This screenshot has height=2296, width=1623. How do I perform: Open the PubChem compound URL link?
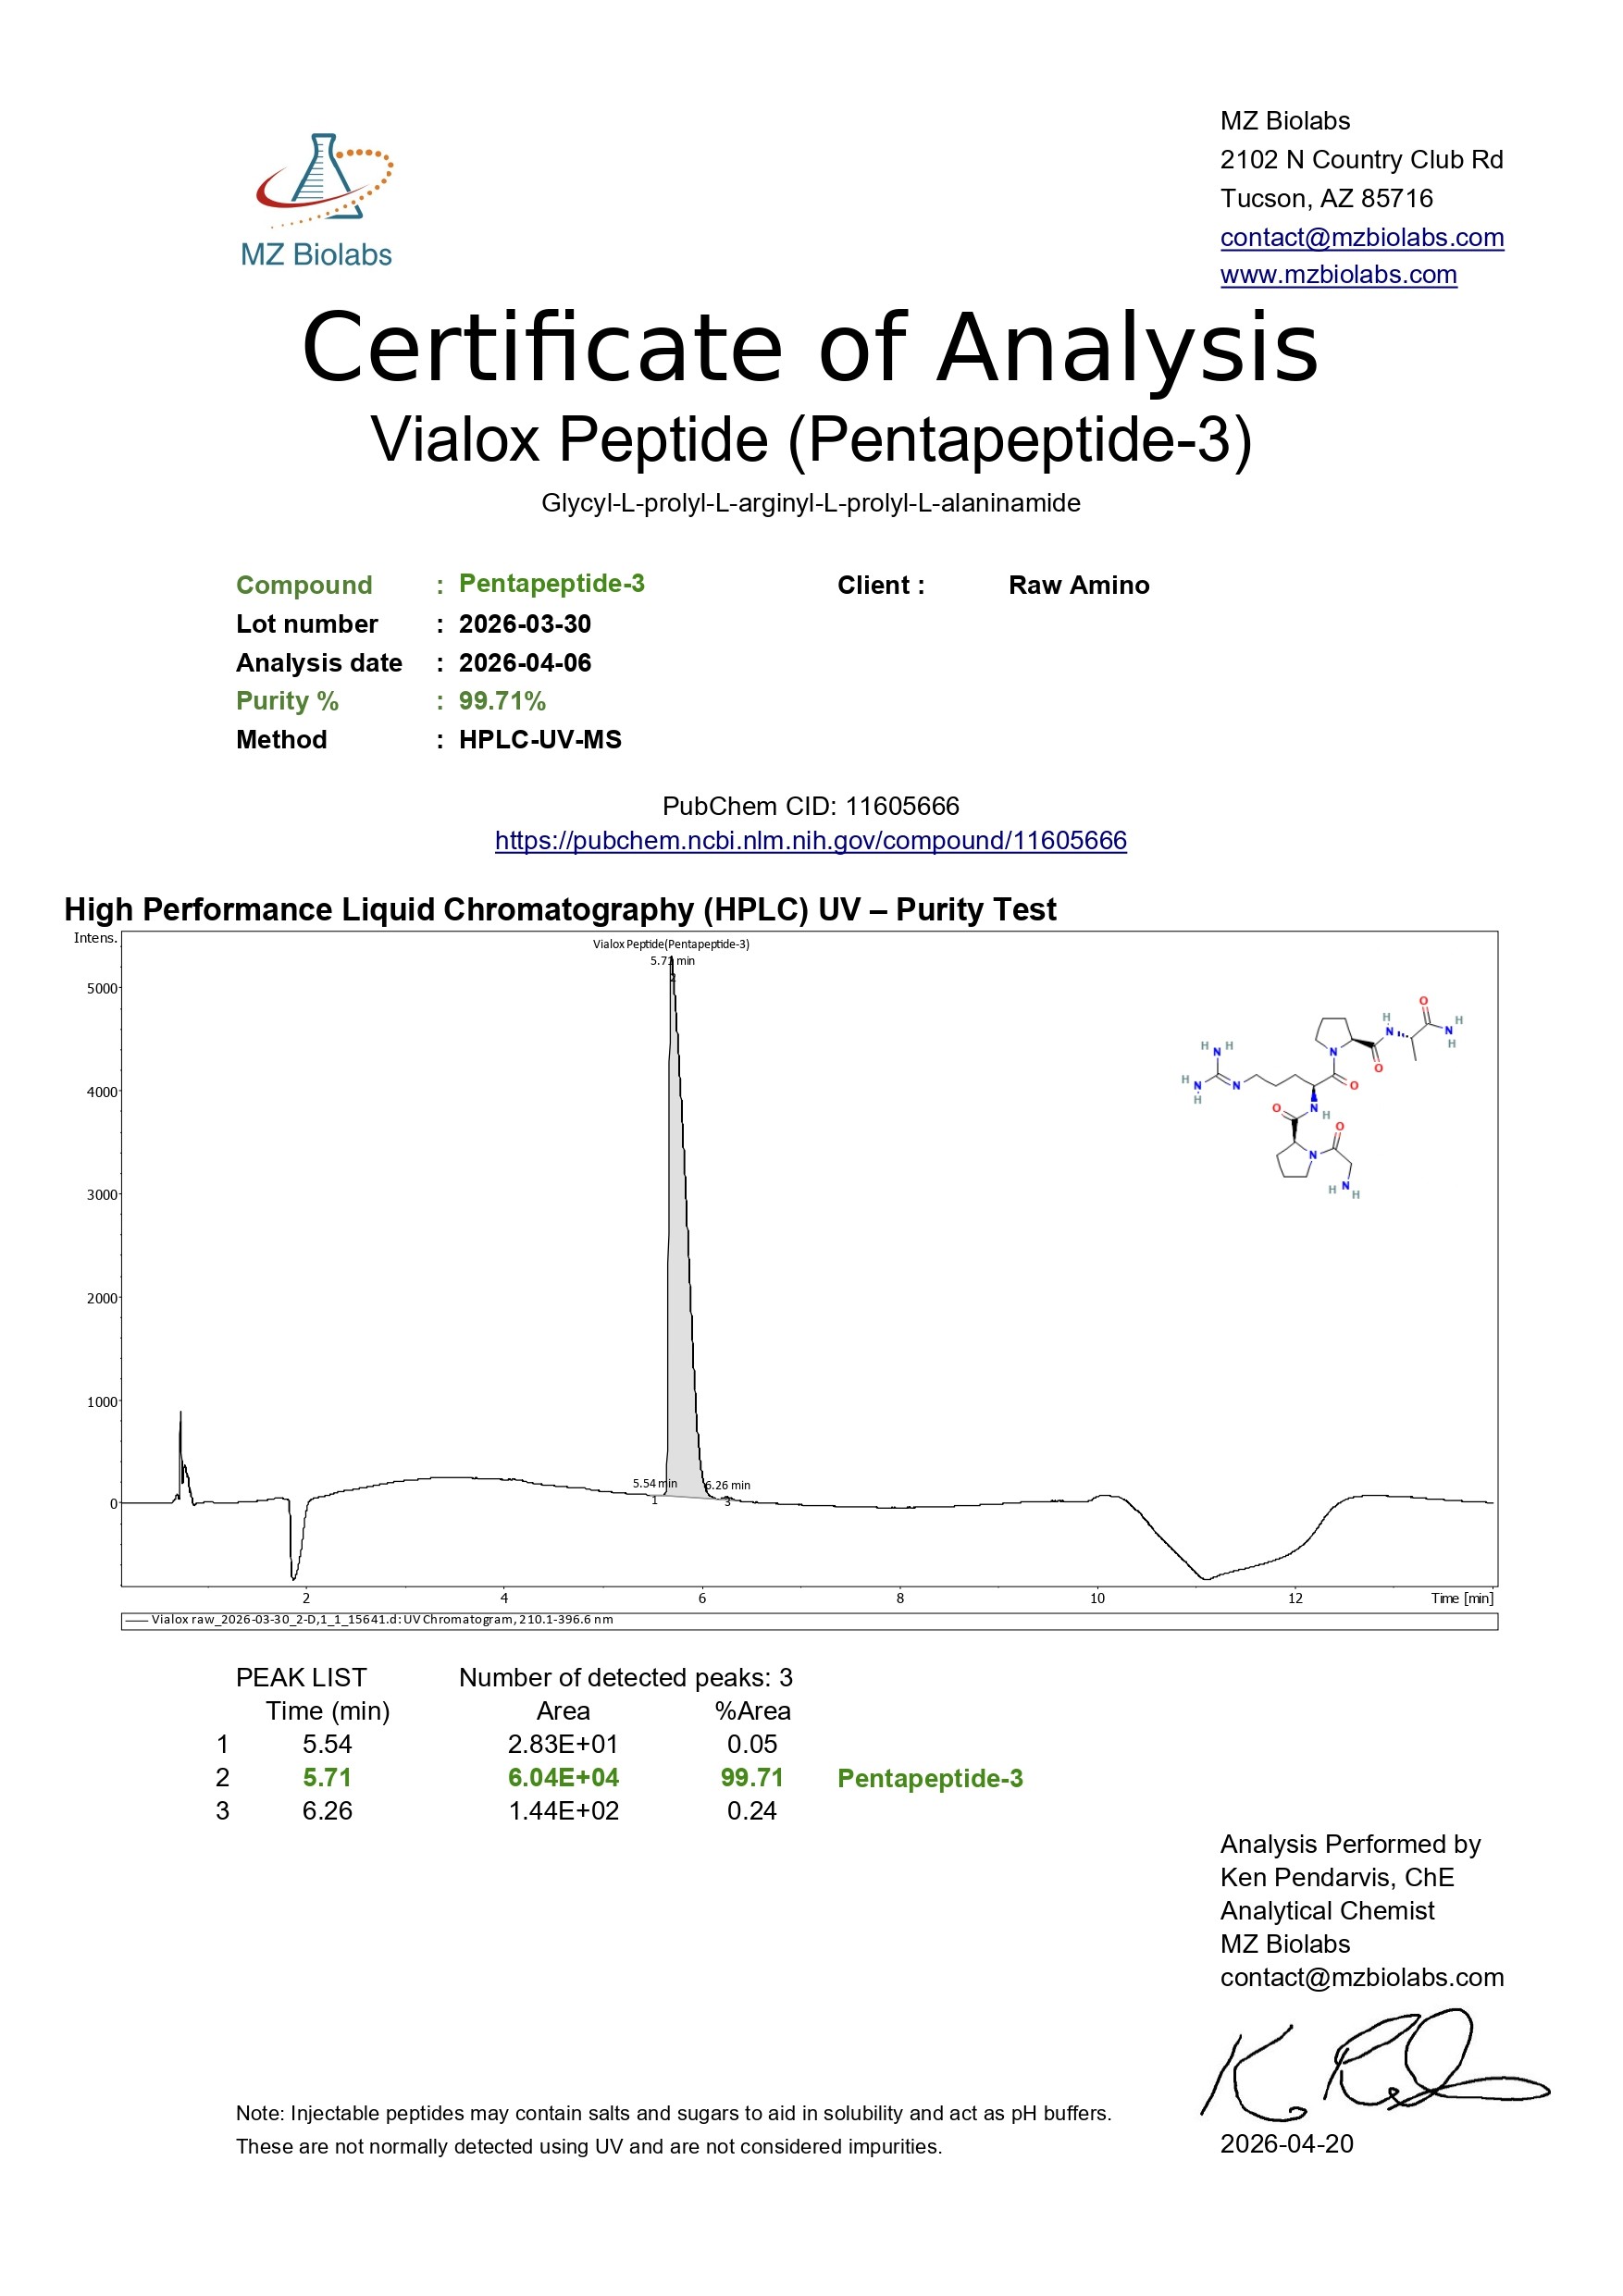tap(811, 840)
